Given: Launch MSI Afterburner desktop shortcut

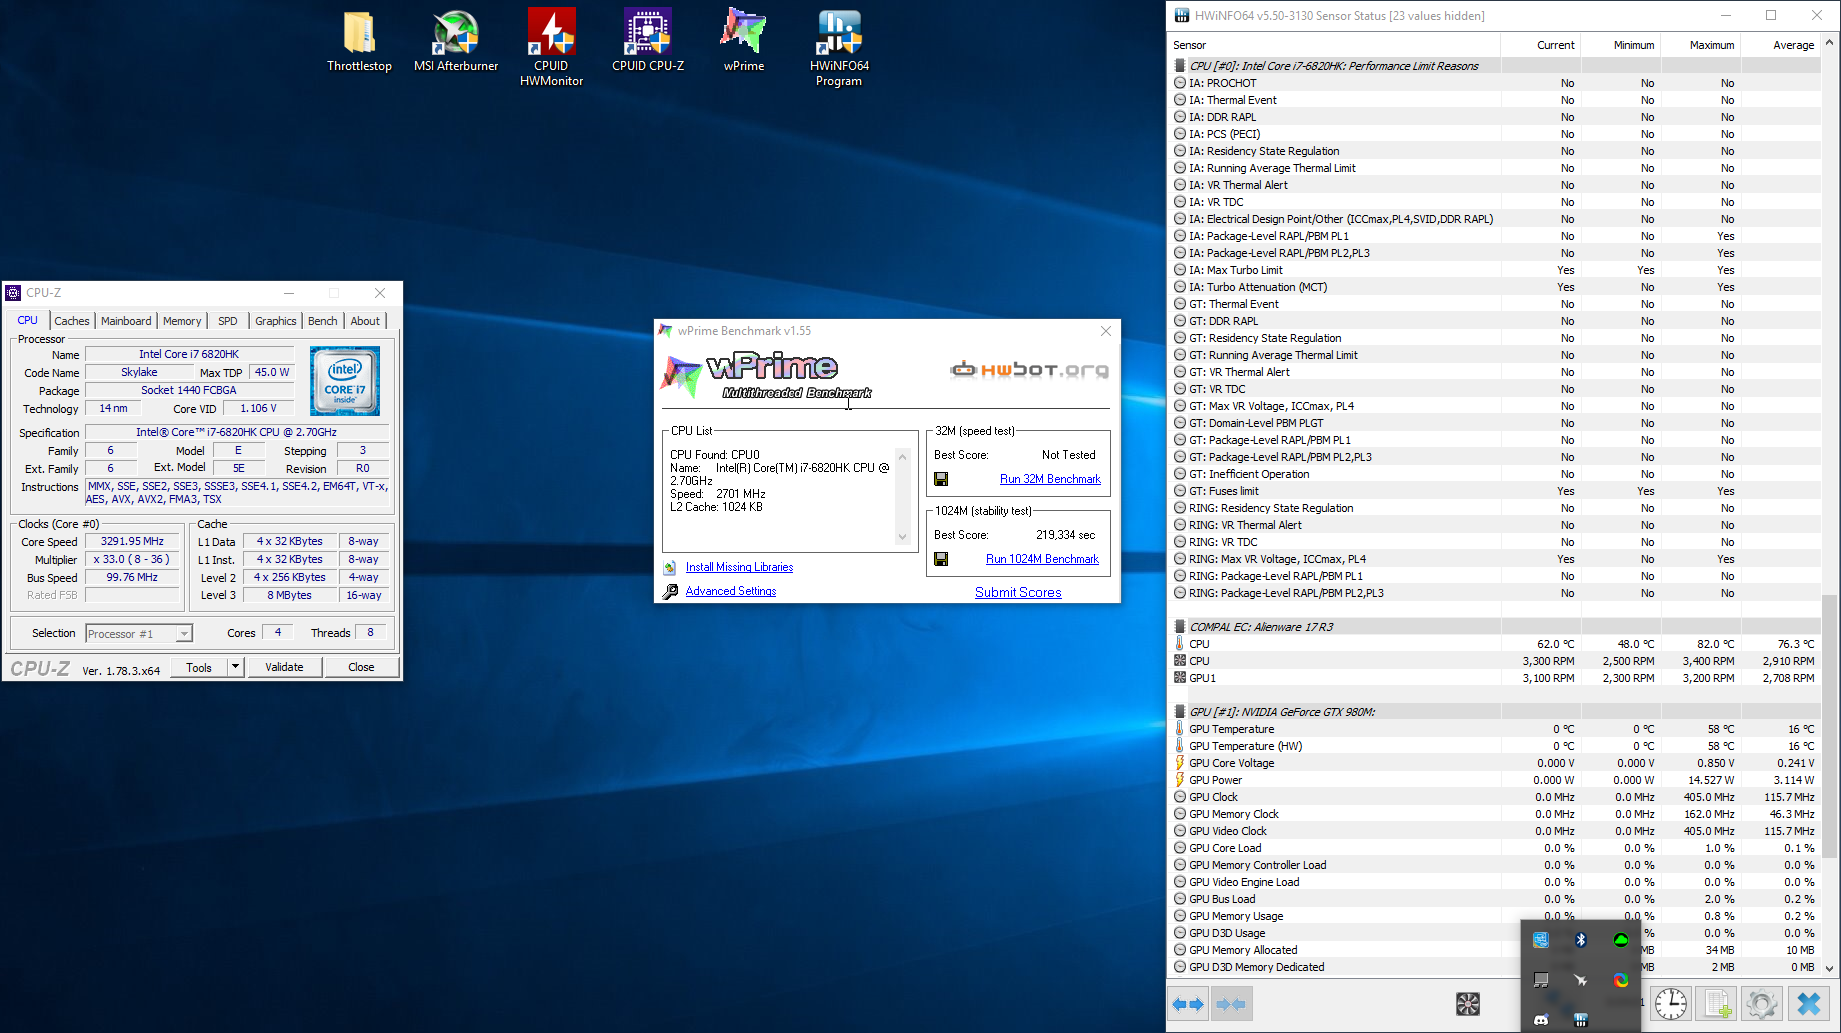Looking at the screenshot, I should (x=456, y=42).
